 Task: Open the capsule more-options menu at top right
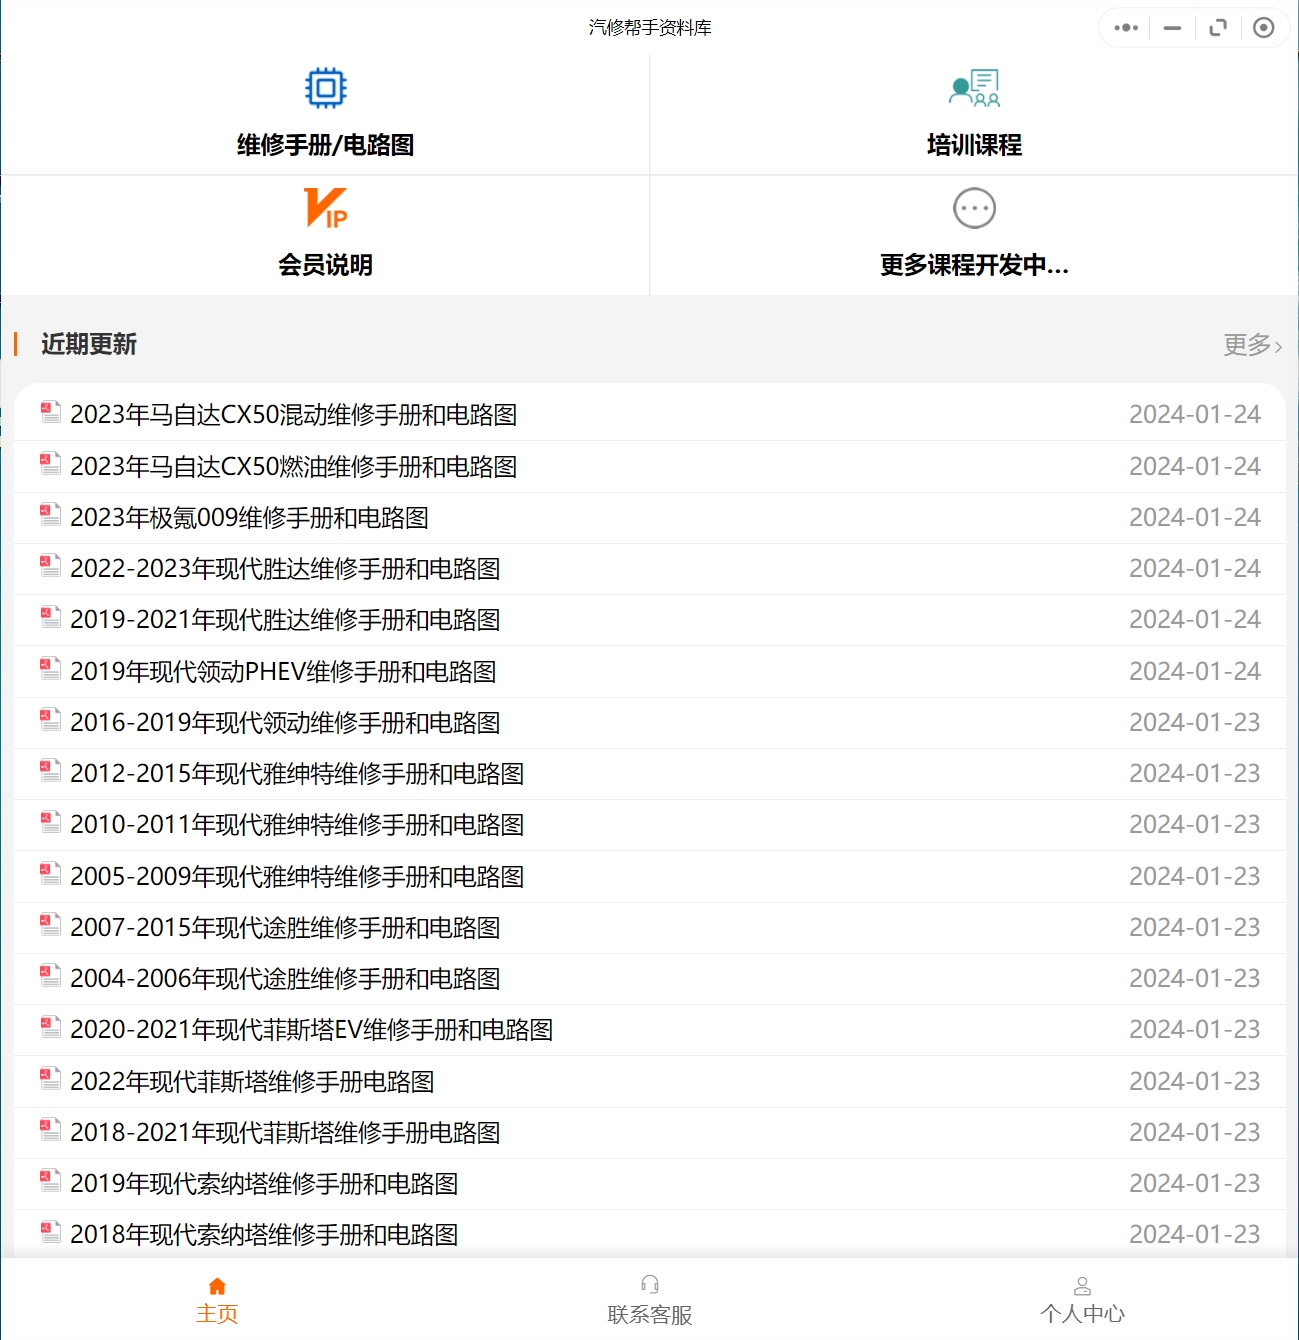tap(1124, 27)
